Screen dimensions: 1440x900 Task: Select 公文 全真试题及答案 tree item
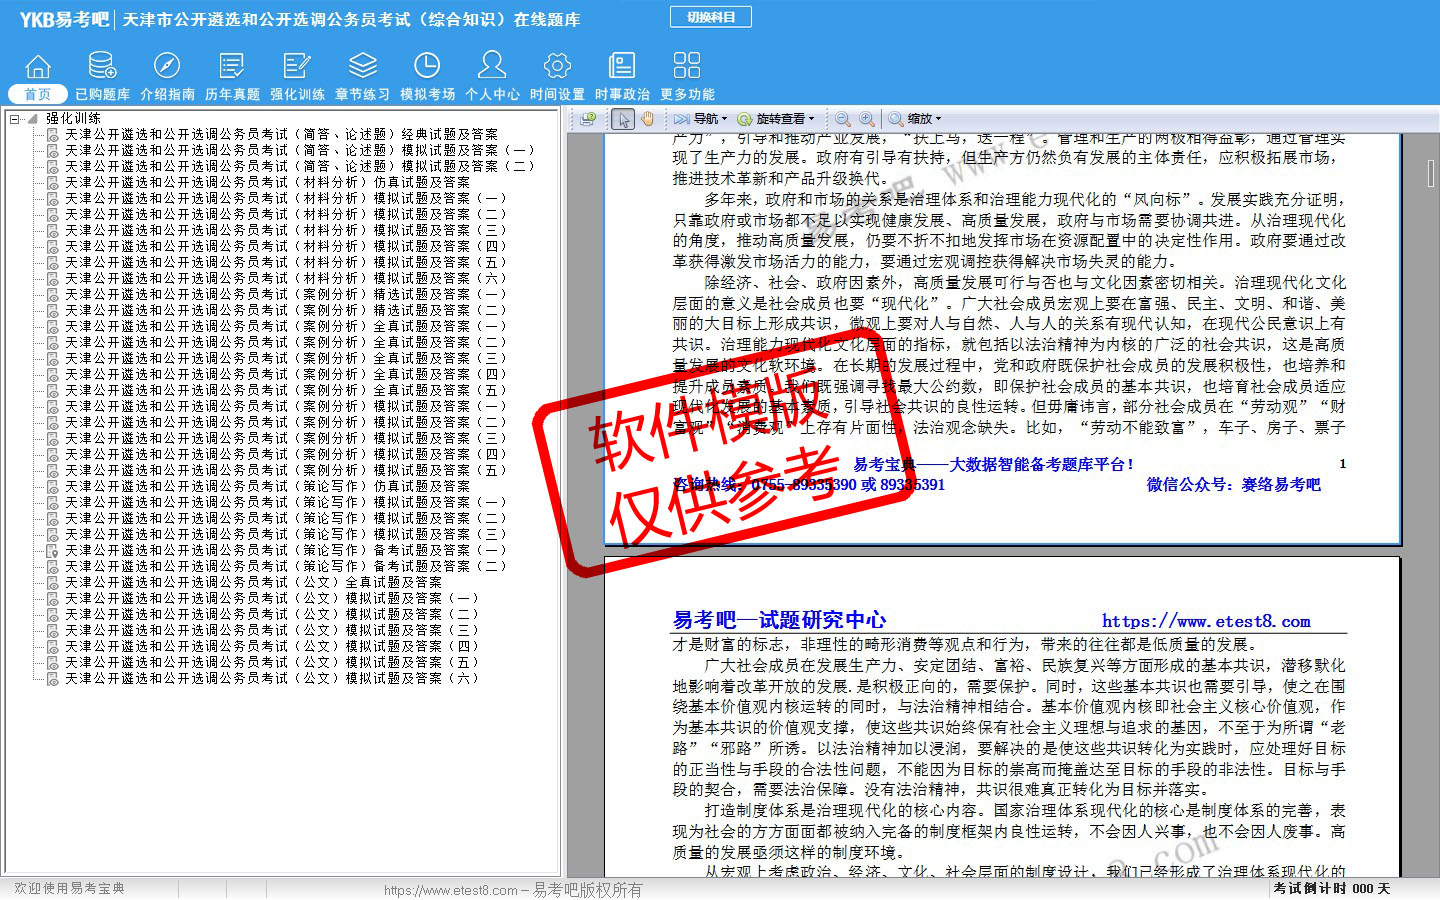253,582
